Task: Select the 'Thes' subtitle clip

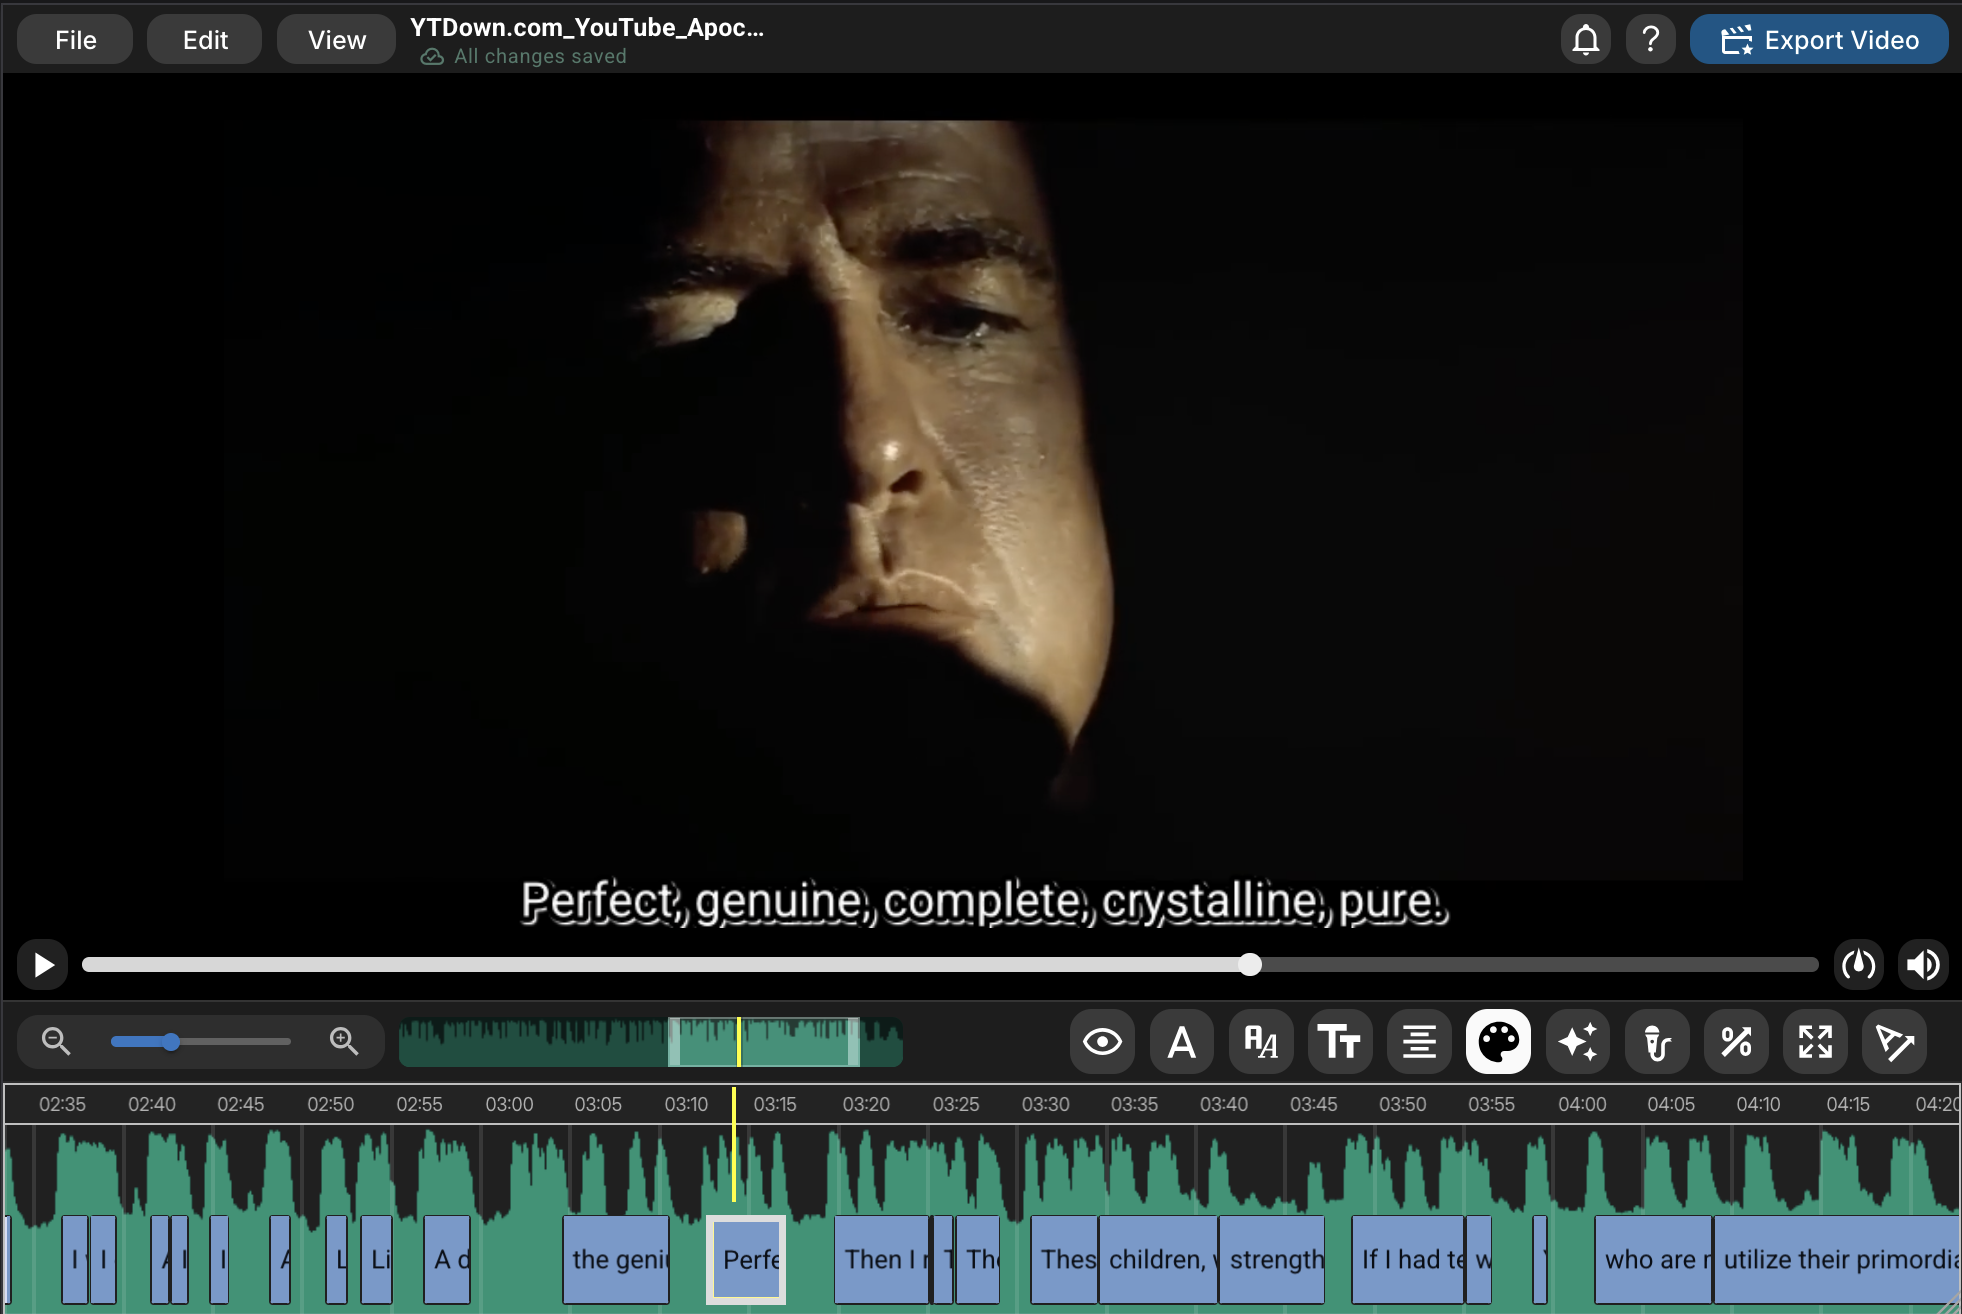Action: pos(1064,1260)
